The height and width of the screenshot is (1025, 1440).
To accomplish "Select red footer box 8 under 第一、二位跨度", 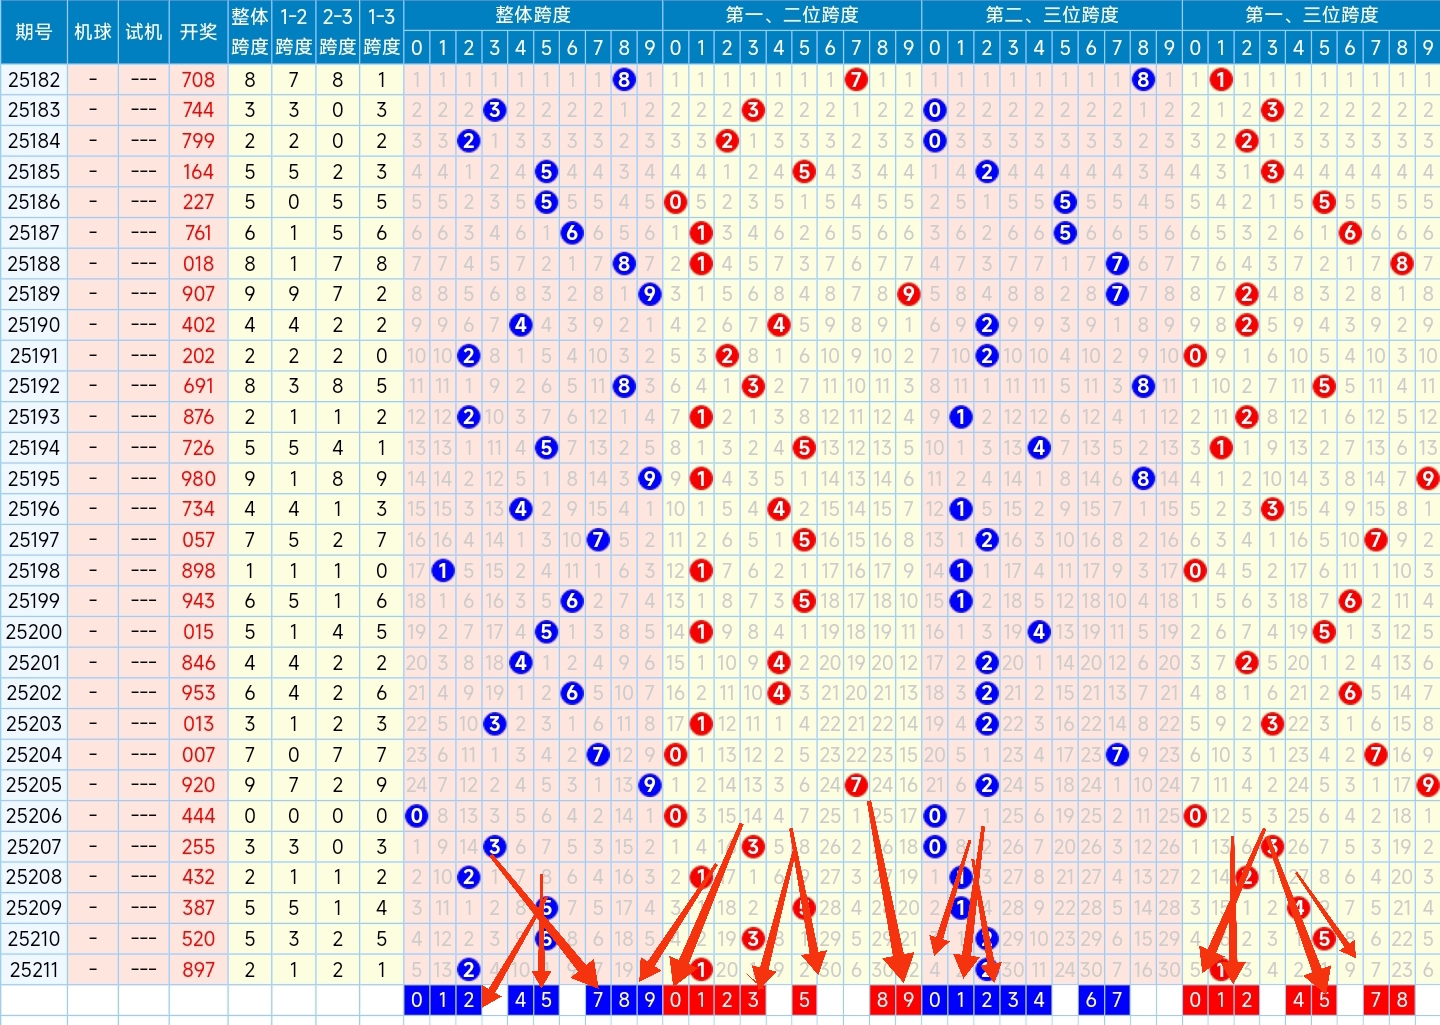I will [x=882, y=999].
